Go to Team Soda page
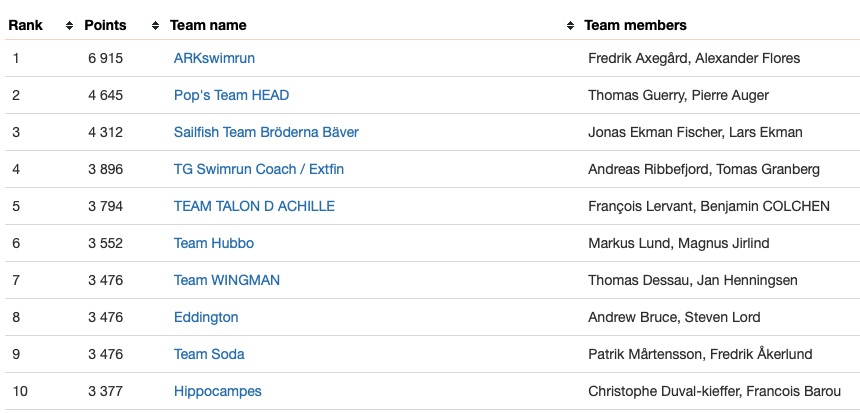 [x=209, y=354]
